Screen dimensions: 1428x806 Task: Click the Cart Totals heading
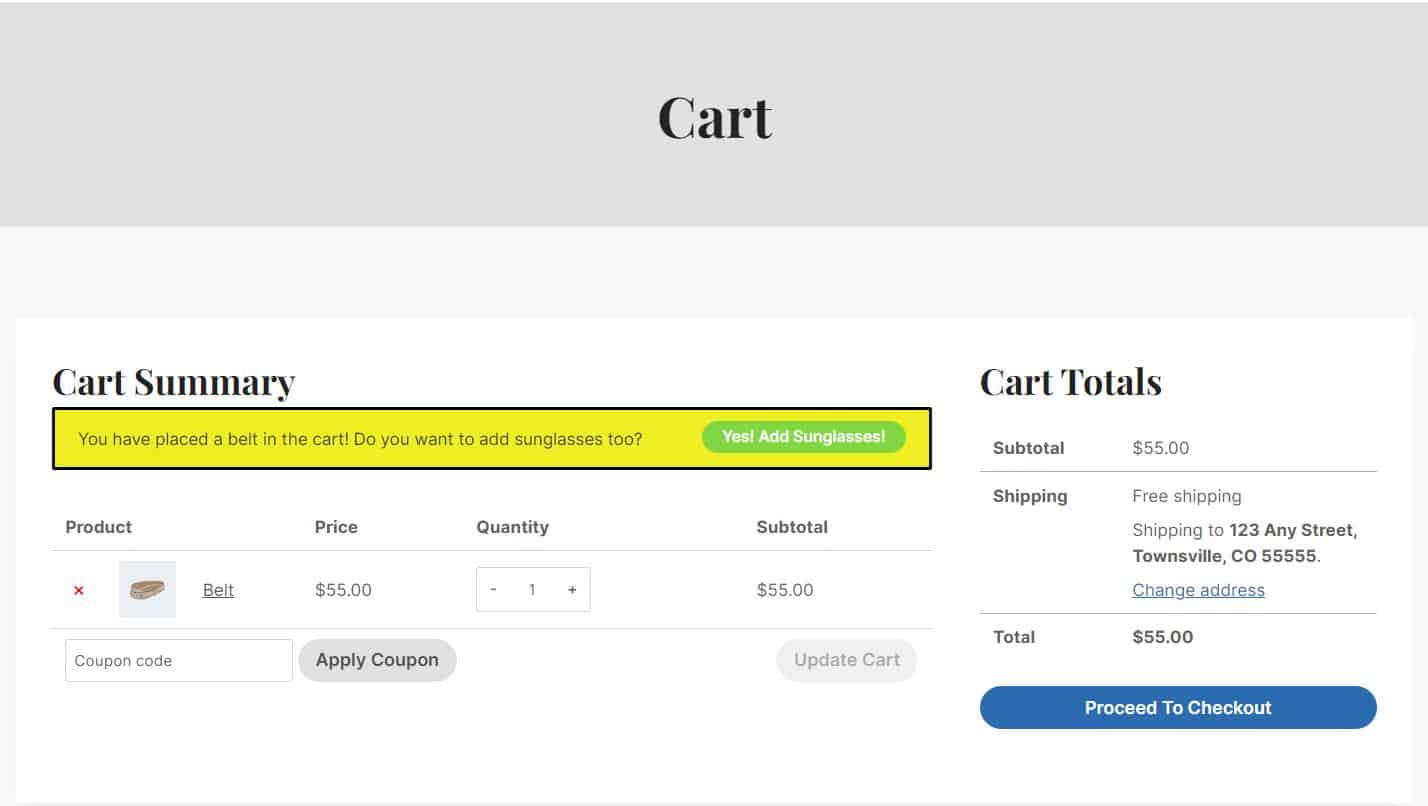click(1071, 382)
